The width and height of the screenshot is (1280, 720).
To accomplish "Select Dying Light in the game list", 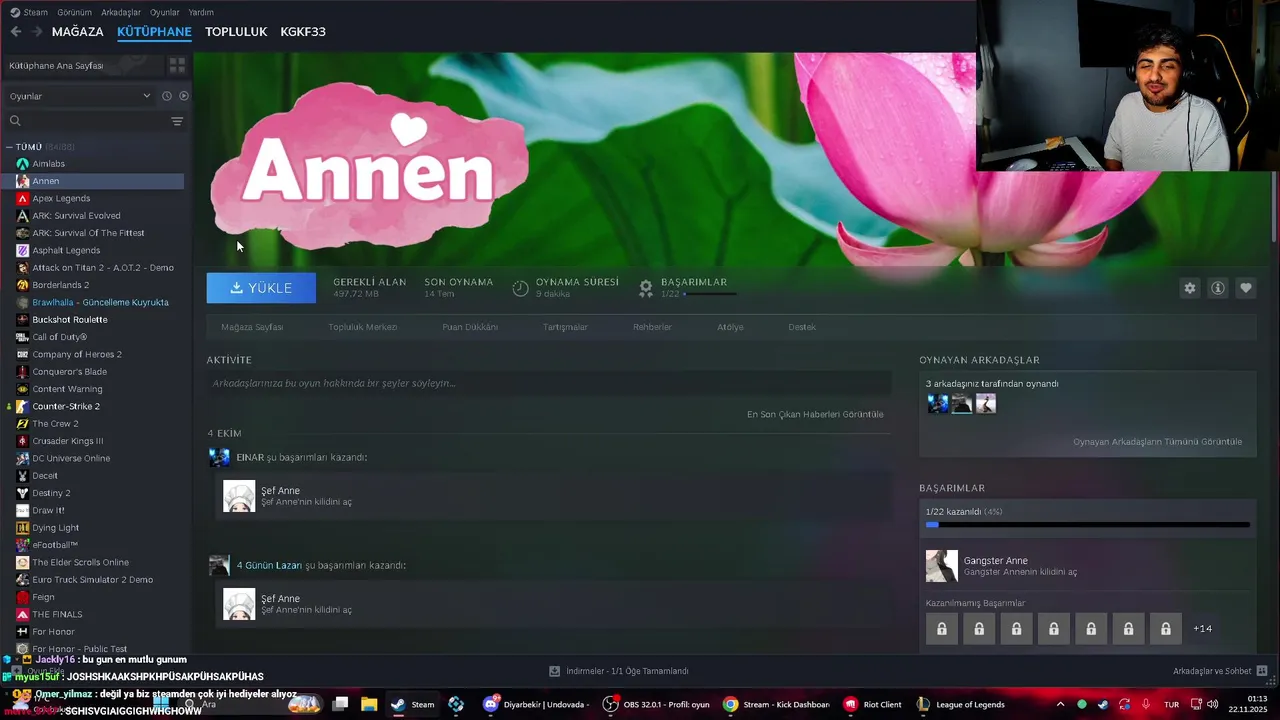I will [x=55, y=528].
